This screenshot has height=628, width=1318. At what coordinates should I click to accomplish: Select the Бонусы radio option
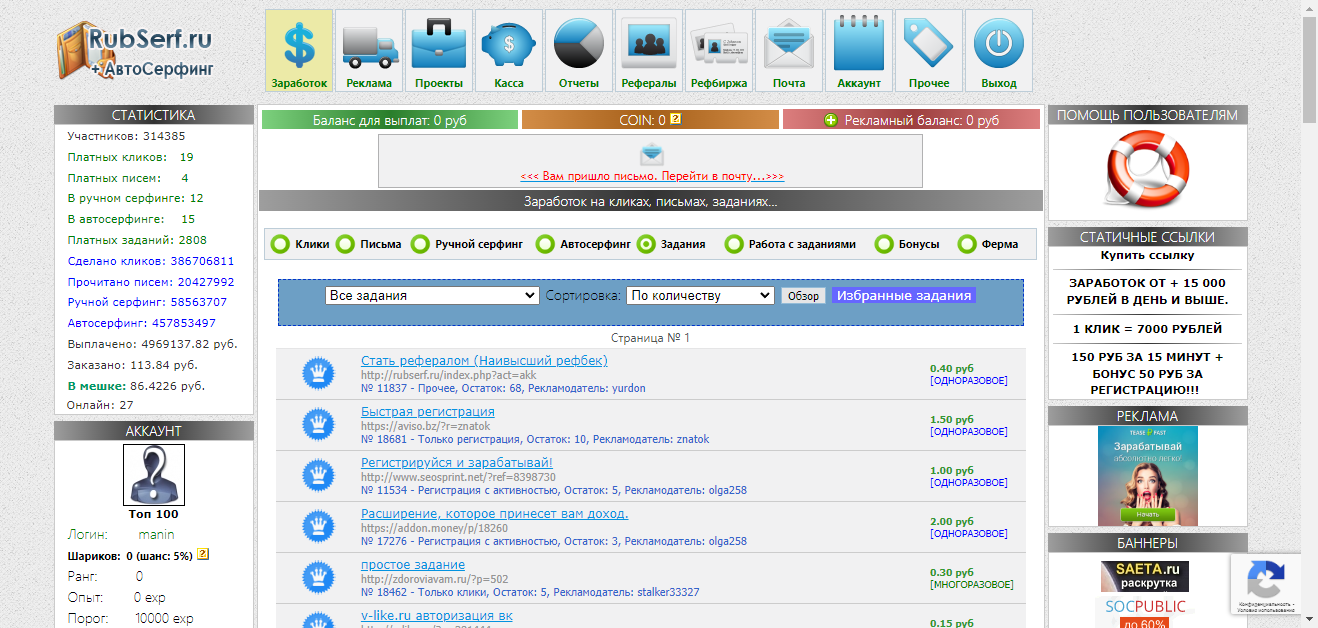(x=884, y=244)
